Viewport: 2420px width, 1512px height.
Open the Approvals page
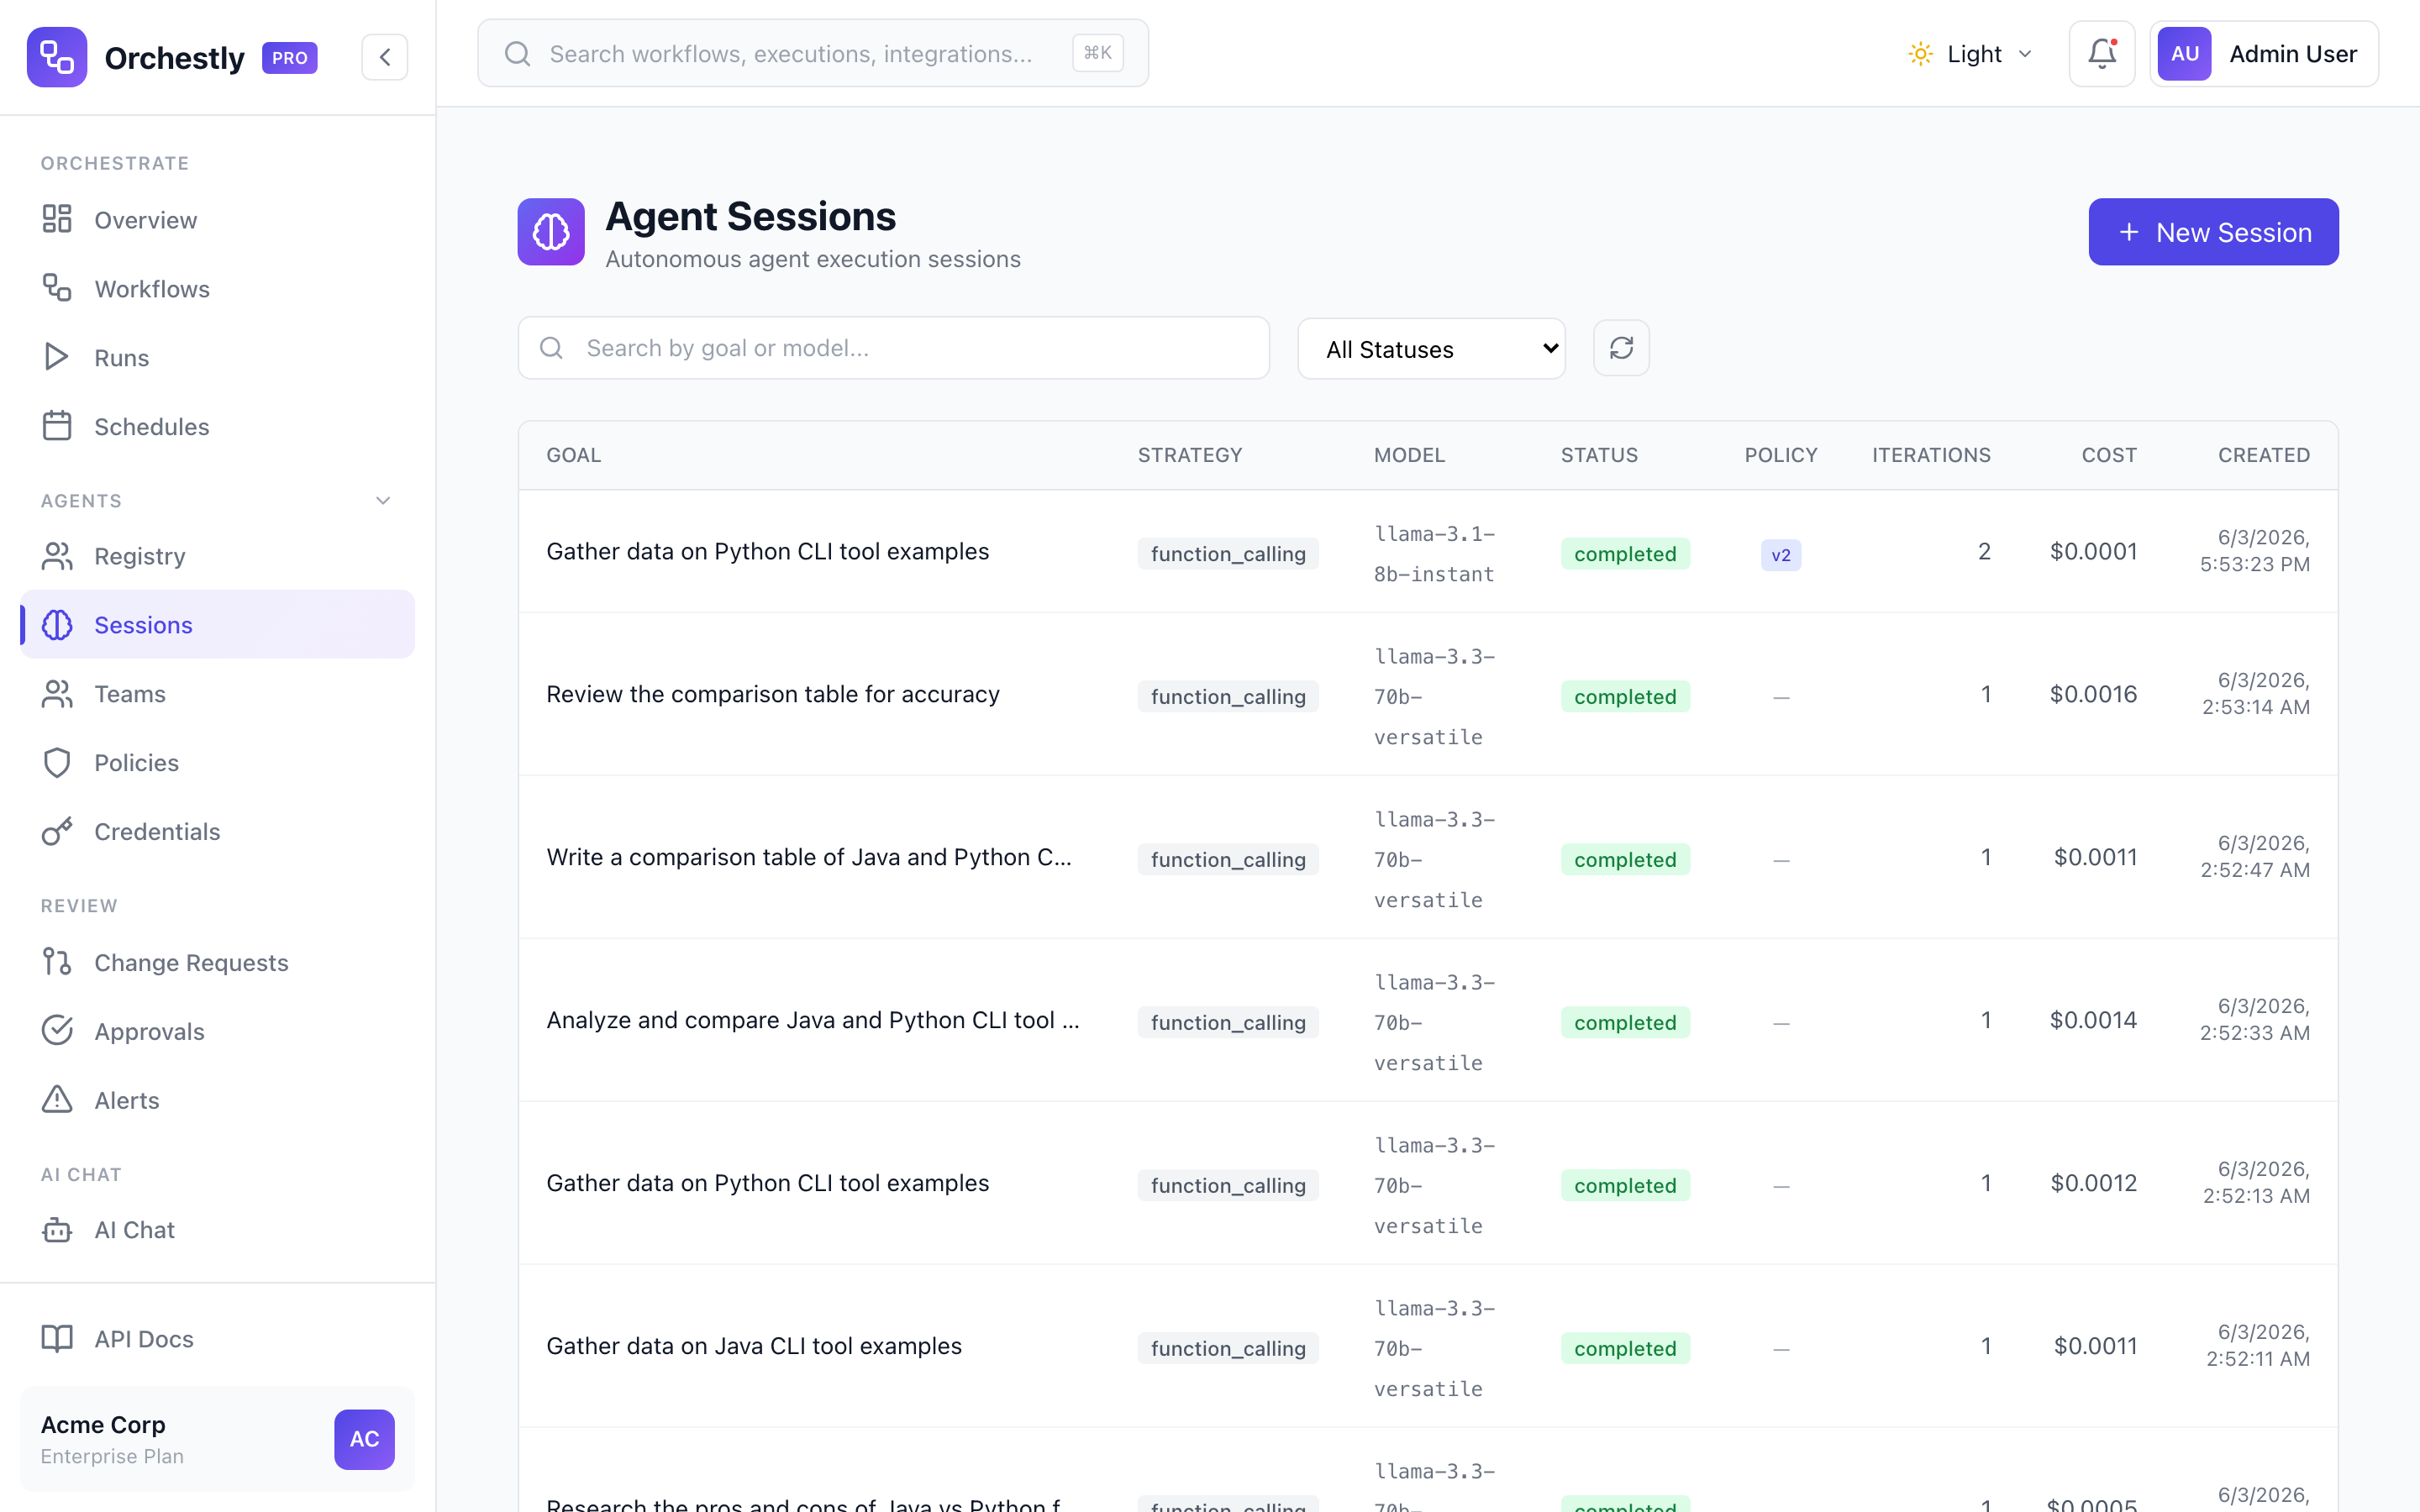[217, 1031]
